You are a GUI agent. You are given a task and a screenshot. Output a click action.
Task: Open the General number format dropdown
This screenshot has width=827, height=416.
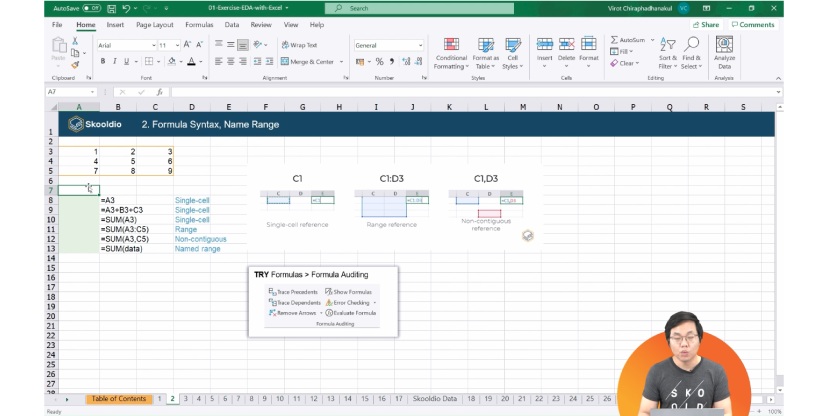(420, 45)
